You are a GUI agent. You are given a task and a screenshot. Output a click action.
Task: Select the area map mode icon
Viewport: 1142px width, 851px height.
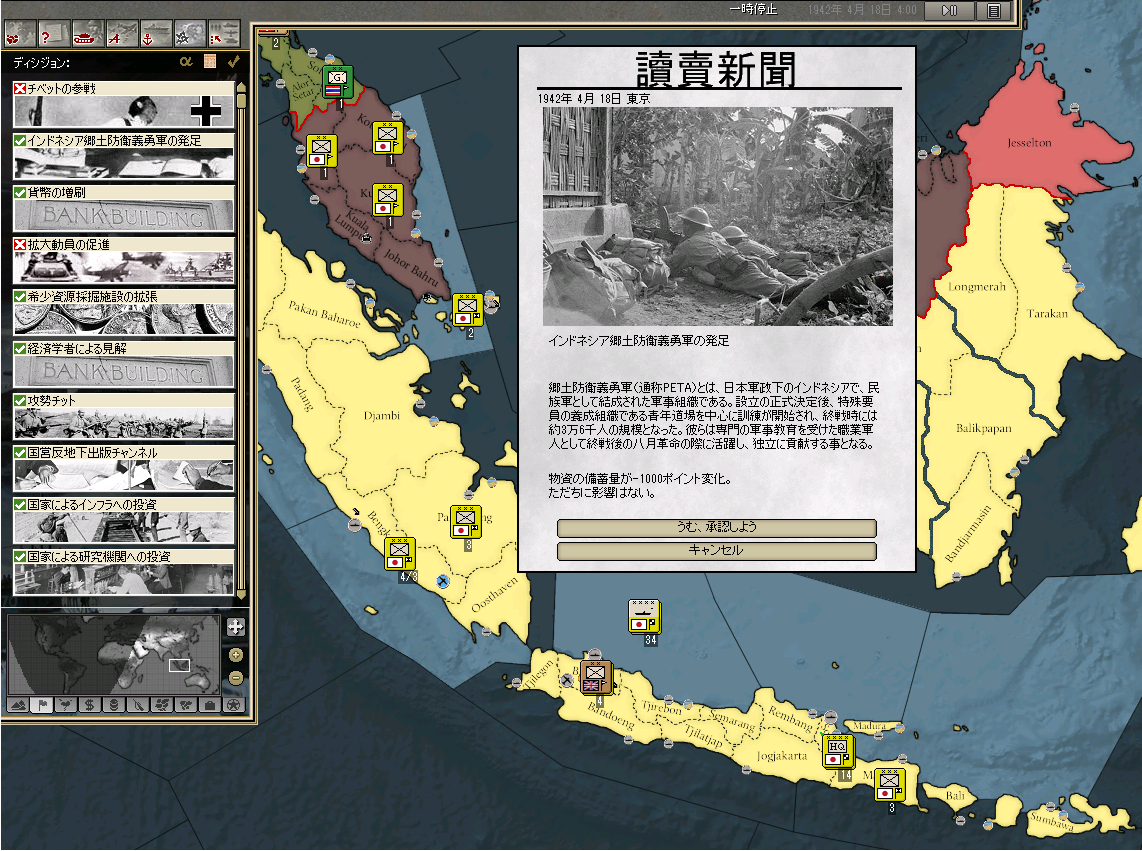(186, 705)
